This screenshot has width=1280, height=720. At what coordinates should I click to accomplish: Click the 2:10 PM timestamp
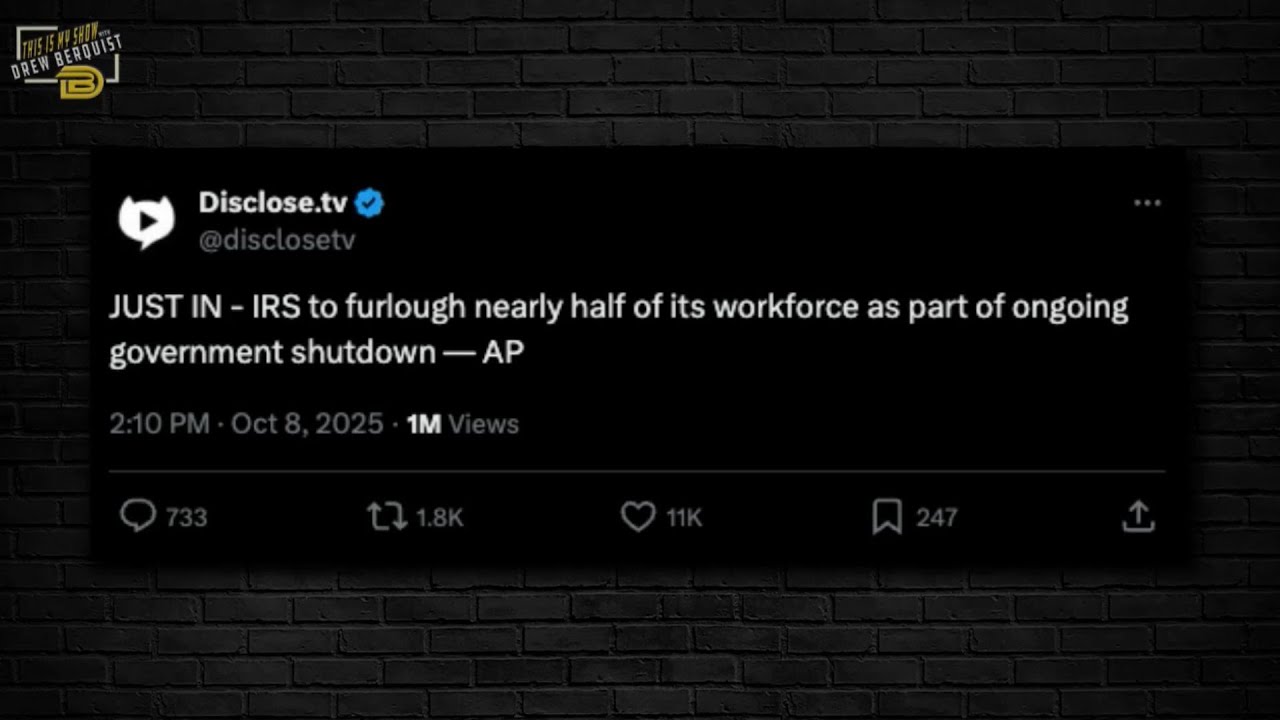[159, 424]
